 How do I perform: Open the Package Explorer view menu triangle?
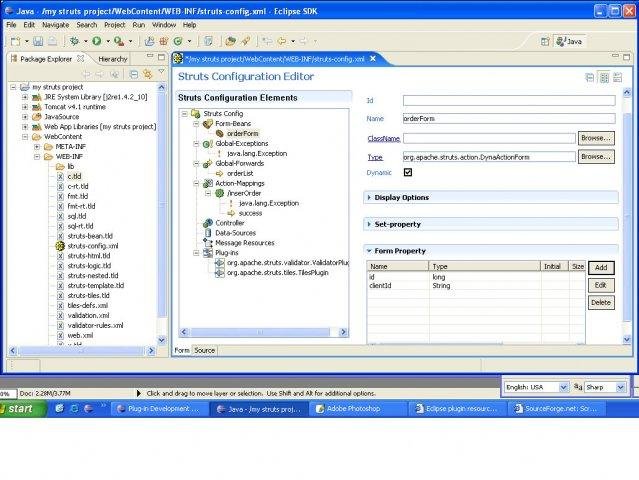tap(161, 72)
